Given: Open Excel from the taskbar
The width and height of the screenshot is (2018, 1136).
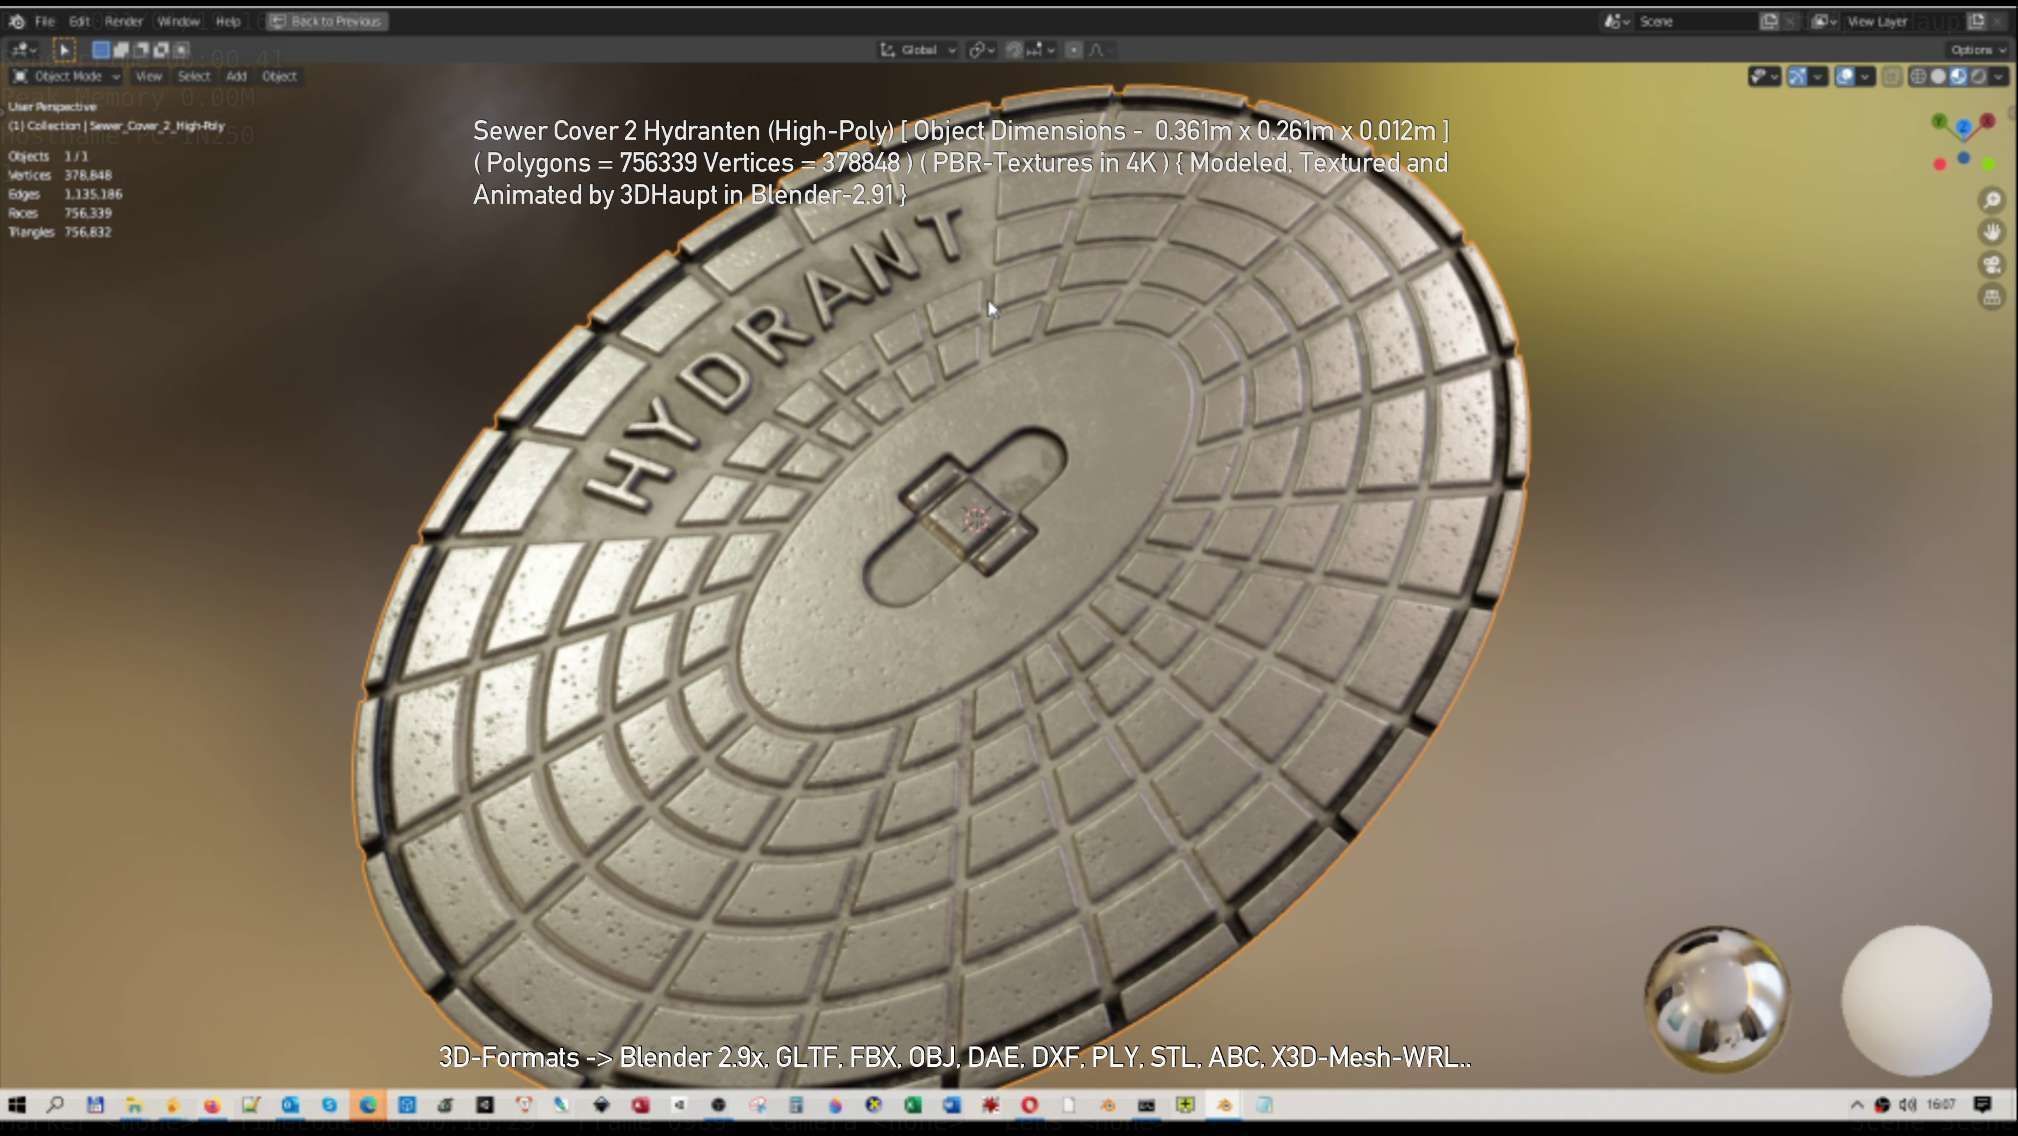Looking at the screenshot, I should pyautogui.click(x=912, y=1104).
